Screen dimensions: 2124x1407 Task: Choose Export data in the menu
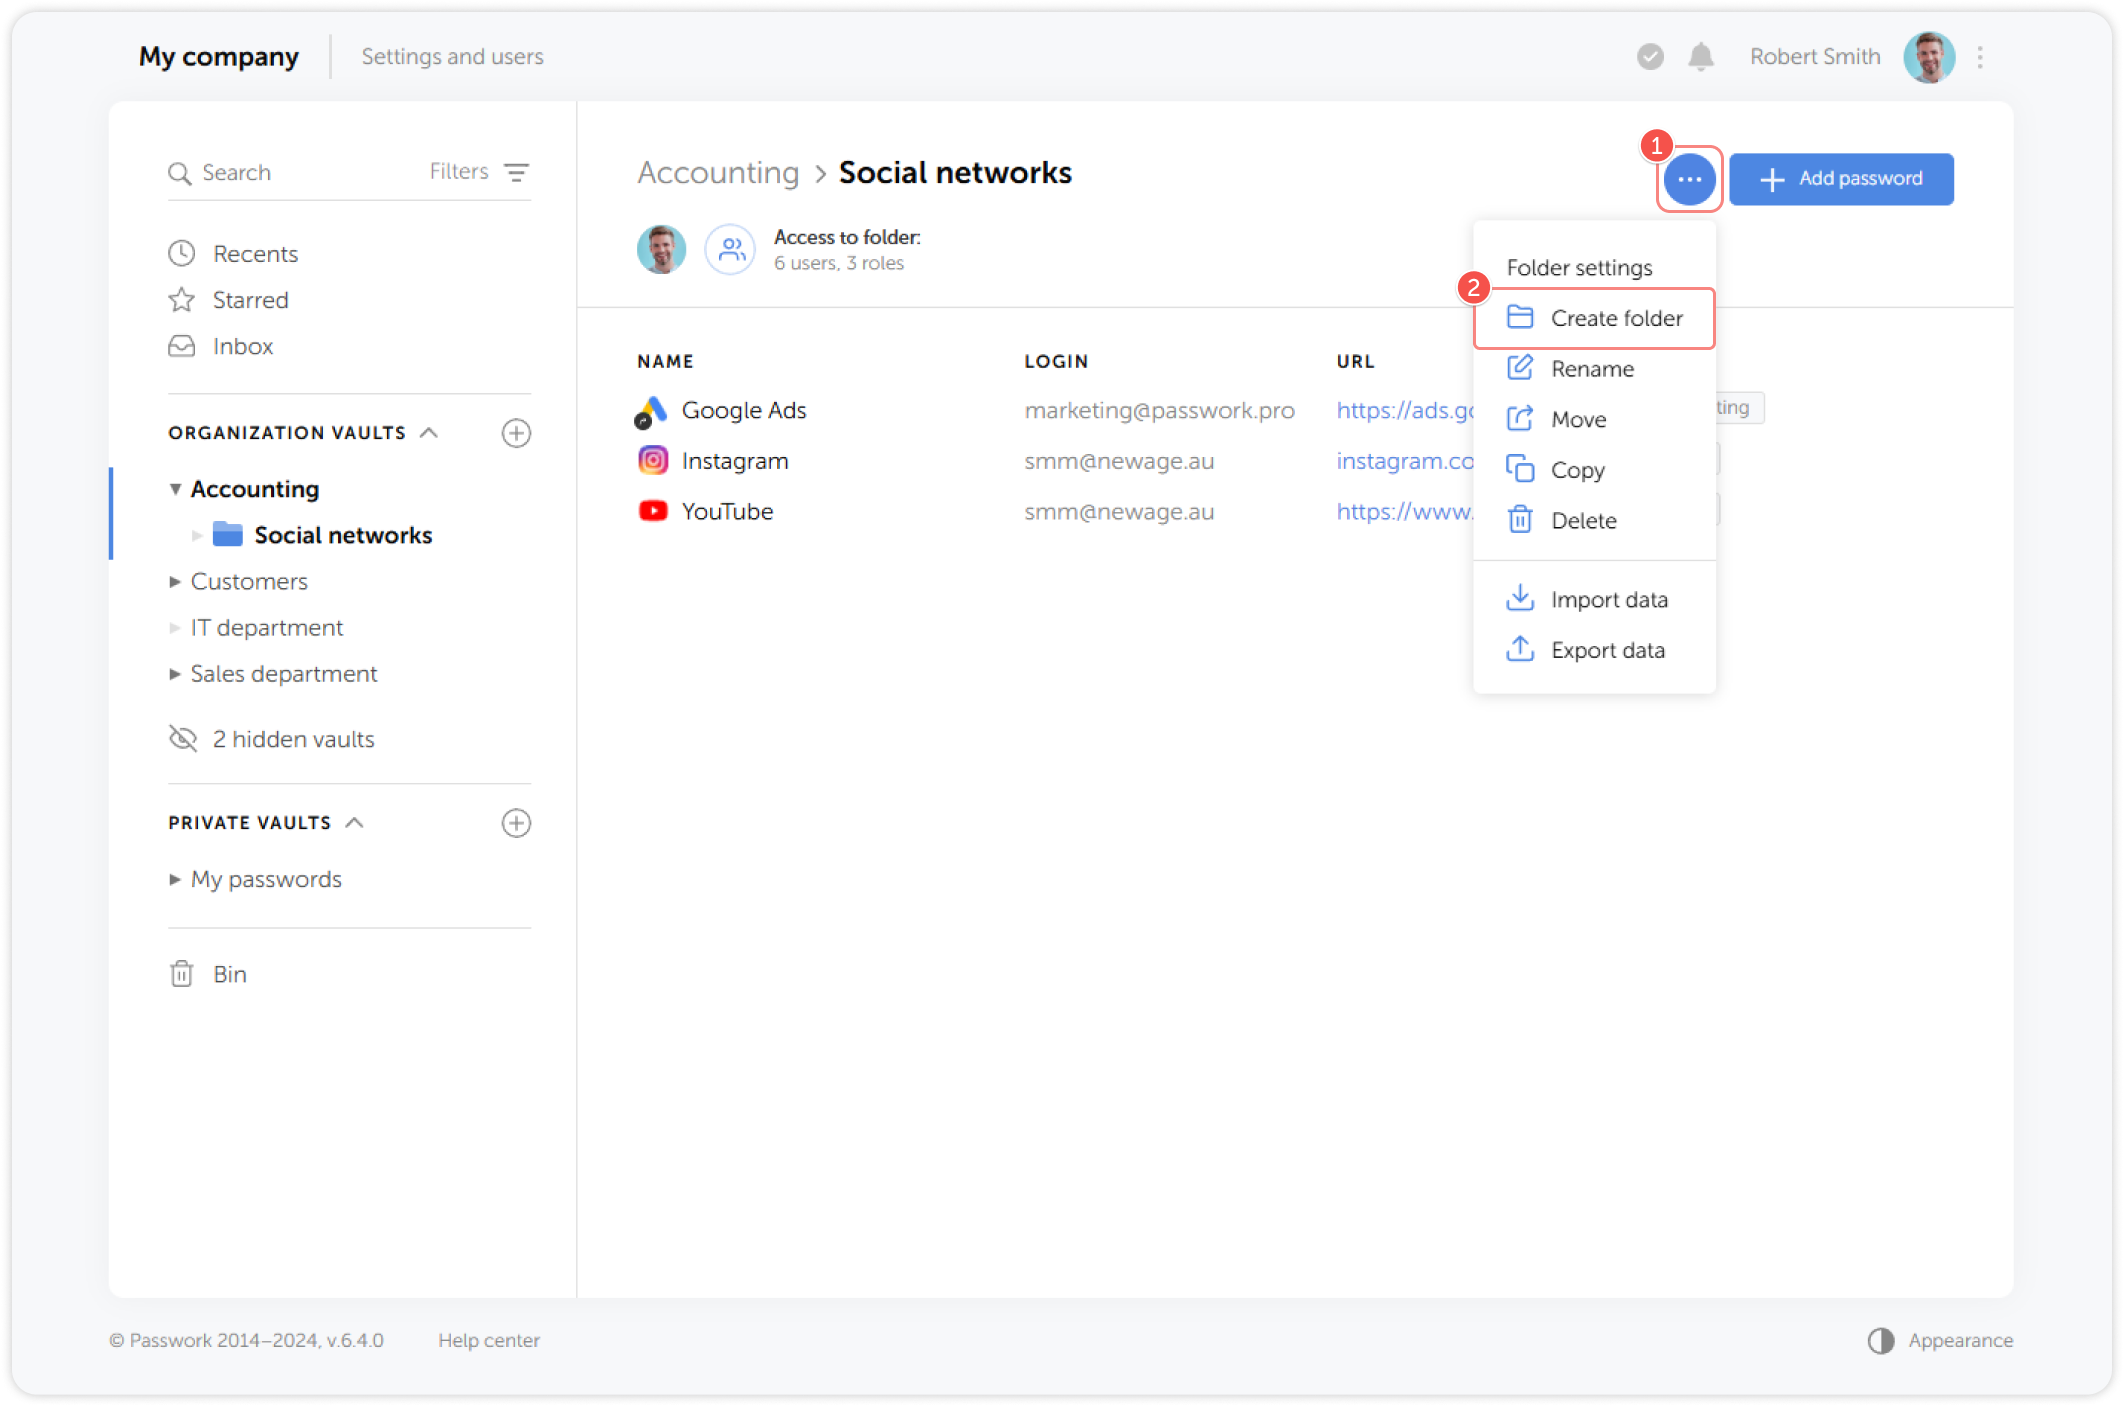1607,650
